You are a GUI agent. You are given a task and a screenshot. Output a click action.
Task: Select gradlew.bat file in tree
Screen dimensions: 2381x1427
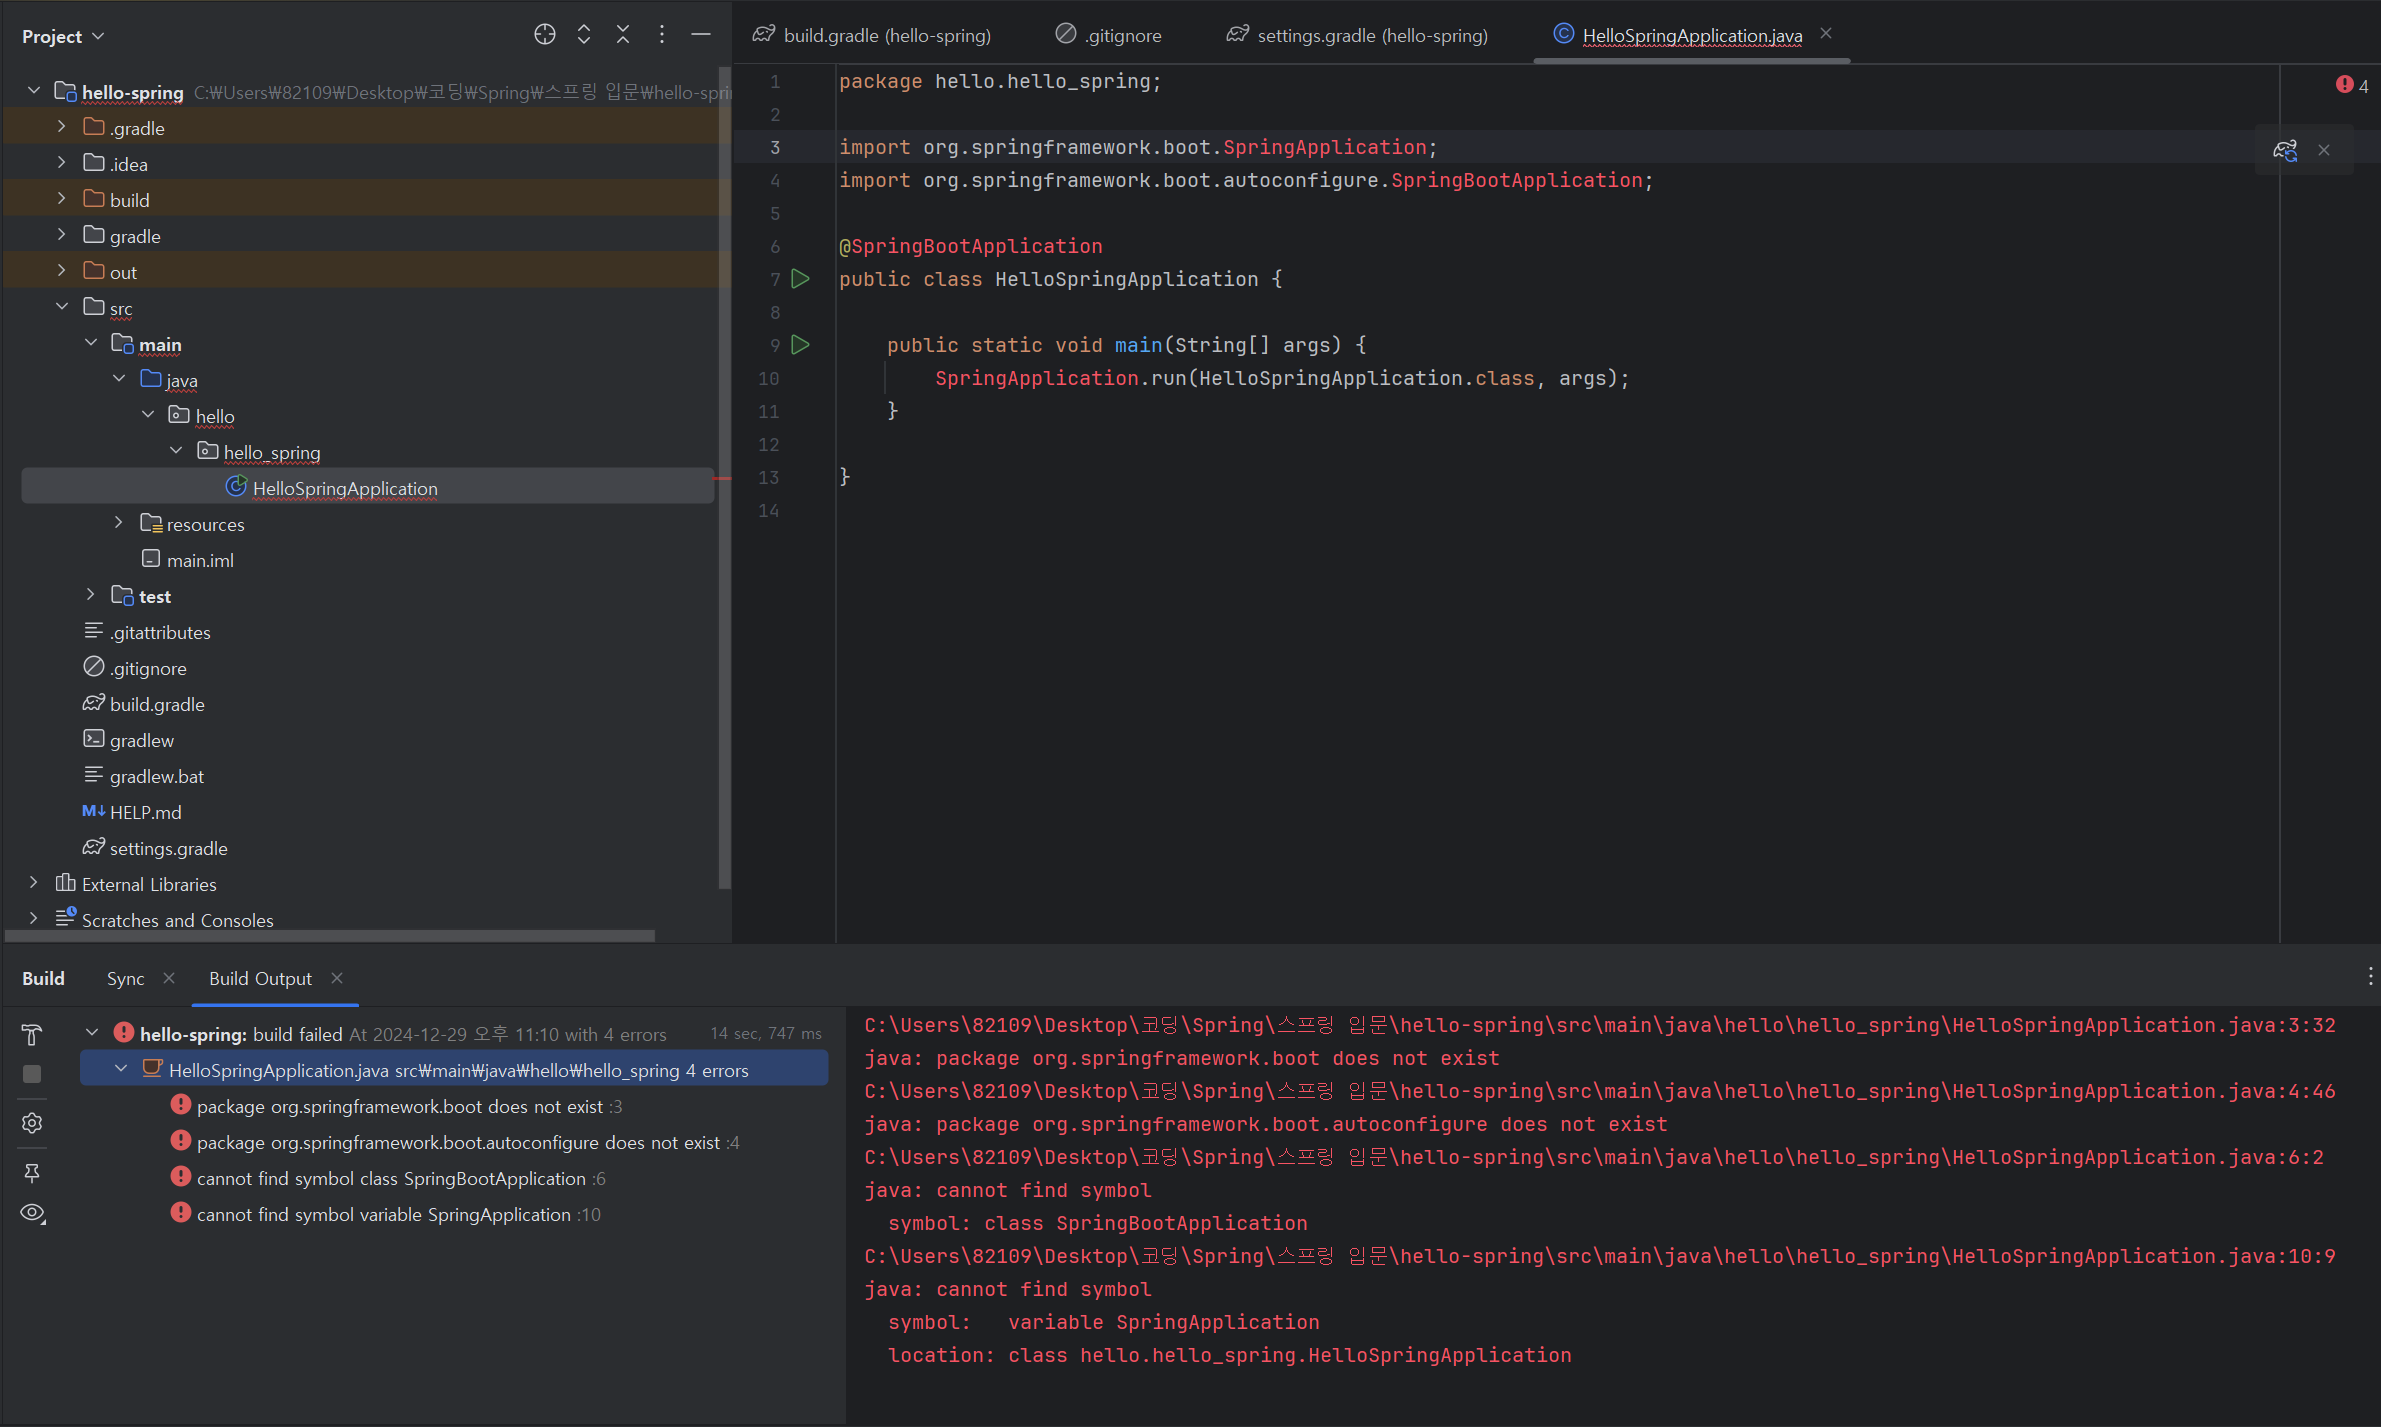pyautogui.click(x=156, y=776)
